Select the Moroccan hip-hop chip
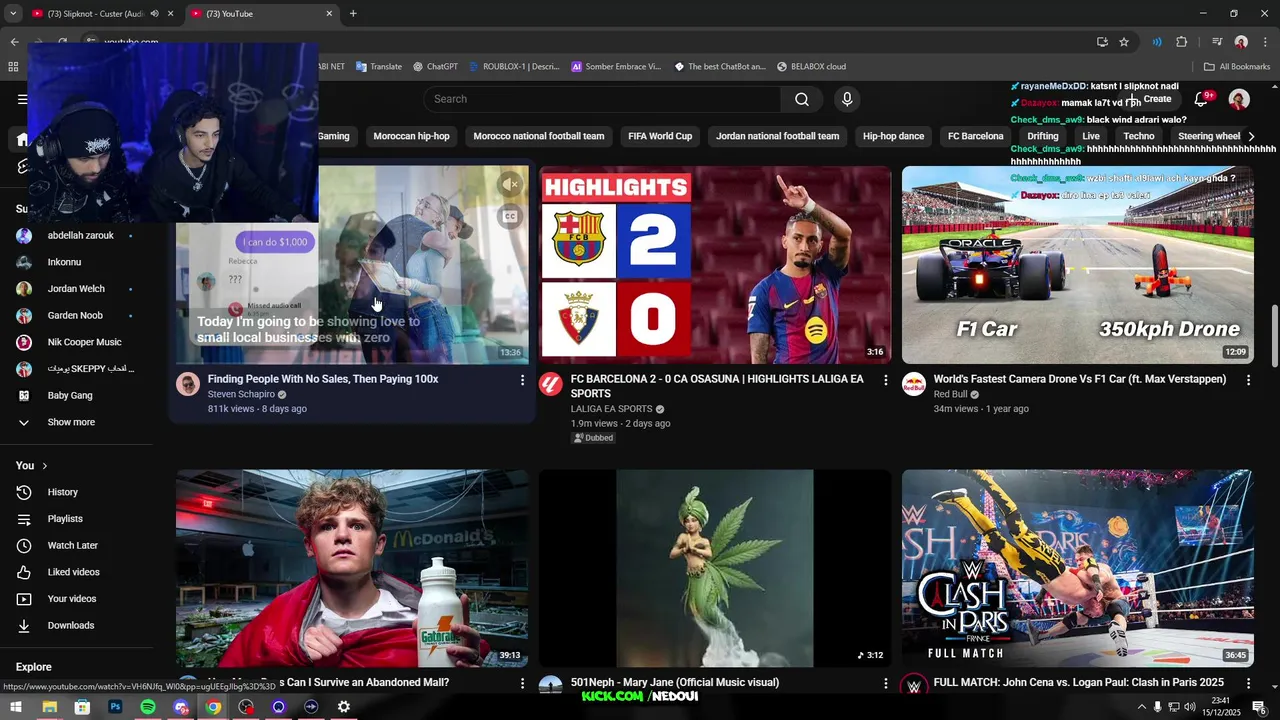 (x=411, y=136)
